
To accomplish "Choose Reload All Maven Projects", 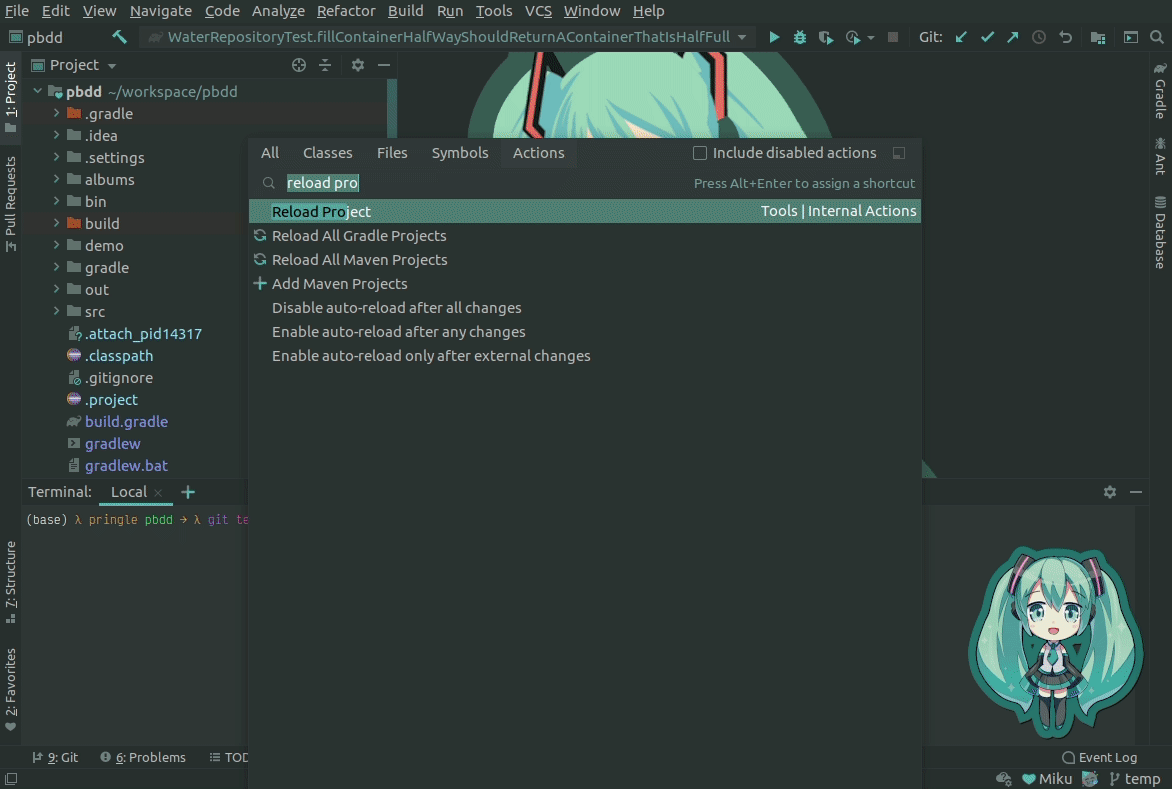I will 585,259.
